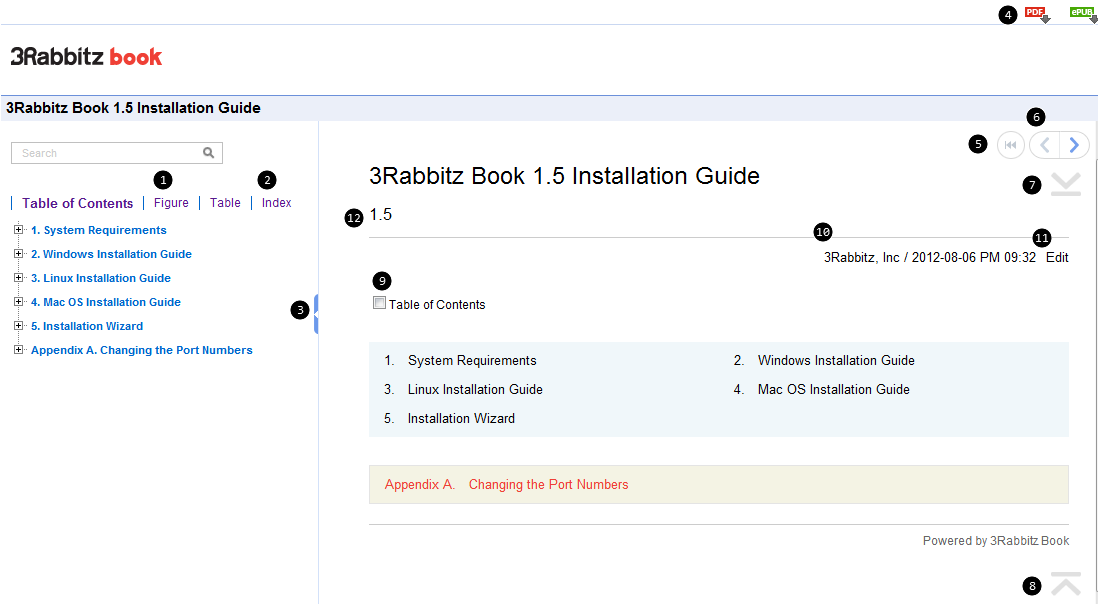The height and width of the screenshot is (605, 1099).
Task: Collapse the sidebar with the splitter handle
Action: tap(316, 314)
